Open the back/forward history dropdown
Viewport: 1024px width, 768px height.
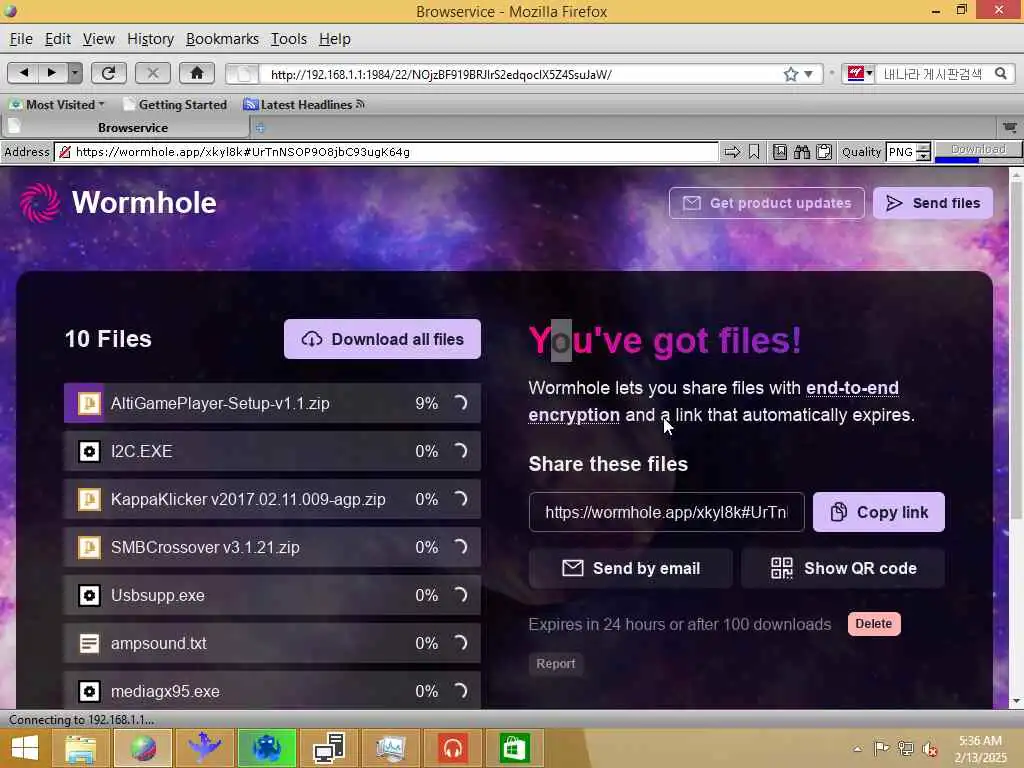point(75,73)
